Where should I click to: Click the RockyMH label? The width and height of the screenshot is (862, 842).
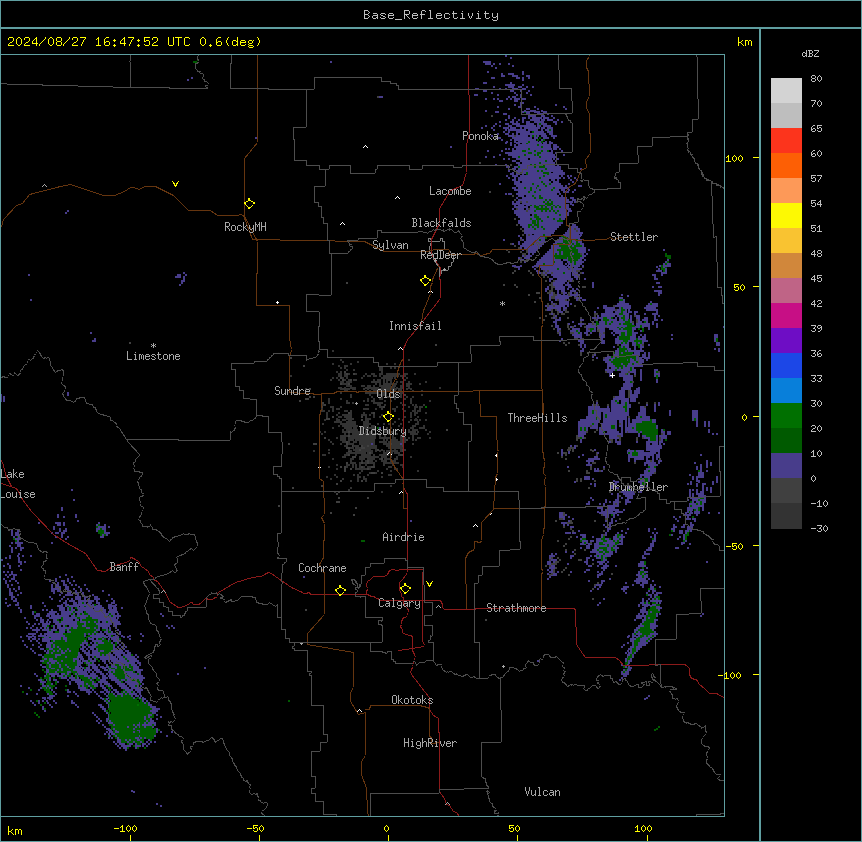click(245, 227)
